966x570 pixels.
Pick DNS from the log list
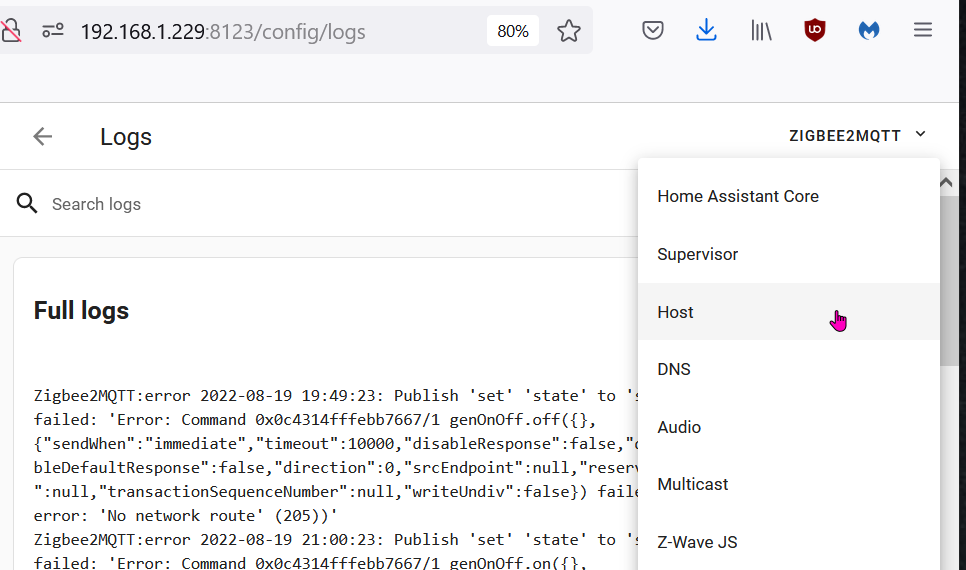[x=674, y=369]
